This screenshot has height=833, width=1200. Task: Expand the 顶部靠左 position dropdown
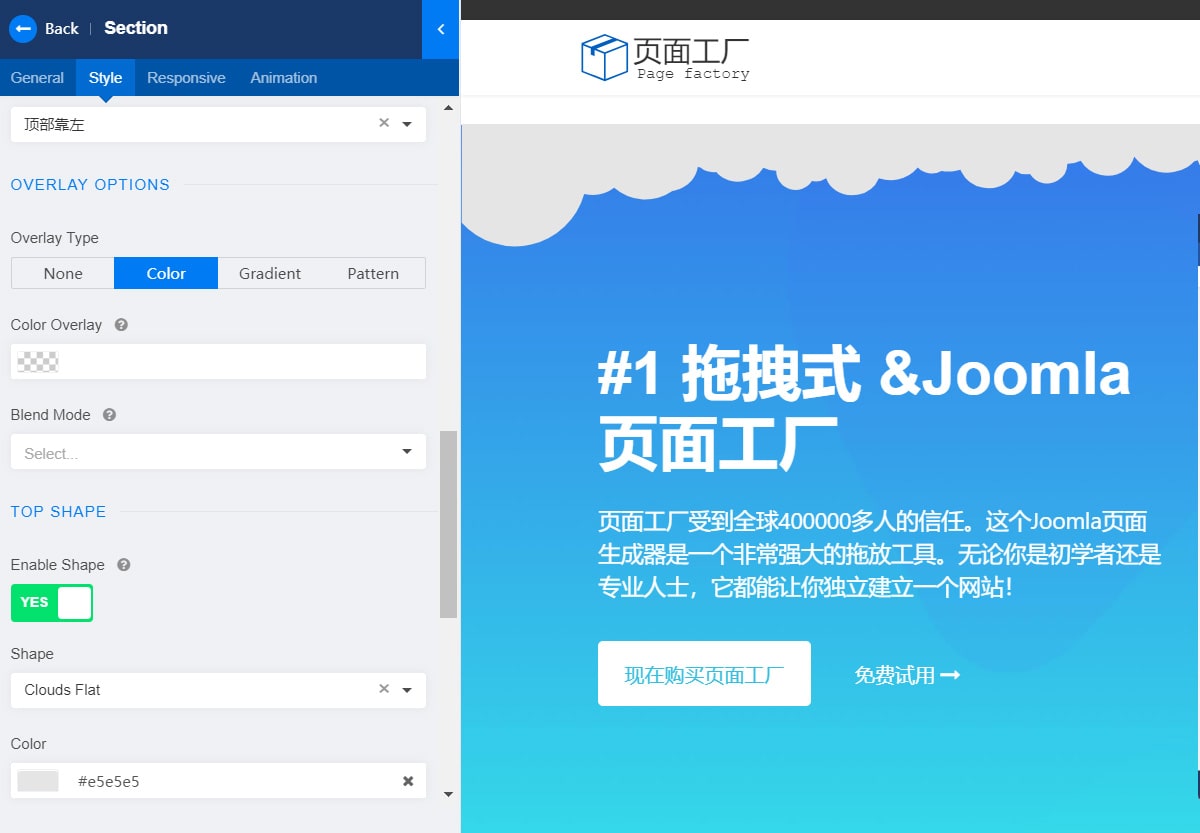[x=407, y=124]
